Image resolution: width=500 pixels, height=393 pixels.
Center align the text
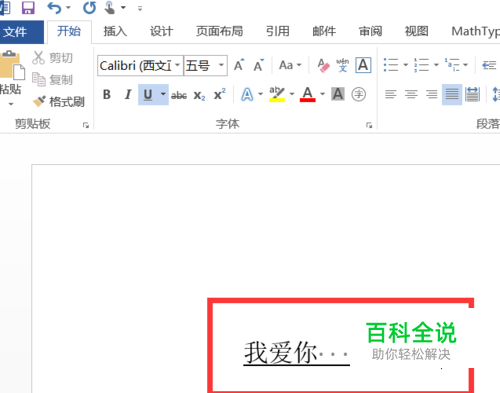[x=411, y=95]
